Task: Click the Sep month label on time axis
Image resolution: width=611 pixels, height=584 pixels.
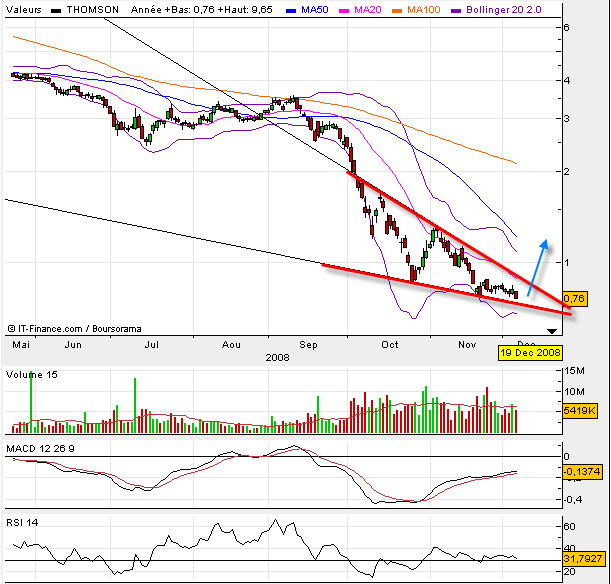Action: coord(308,343)
